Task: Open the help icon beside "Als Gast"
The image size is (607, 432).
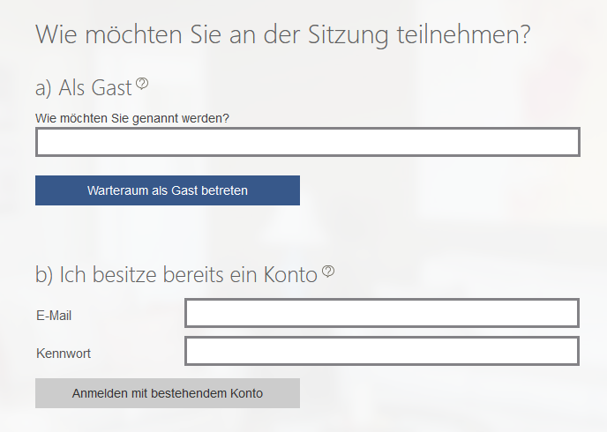Action: (142, 83)
